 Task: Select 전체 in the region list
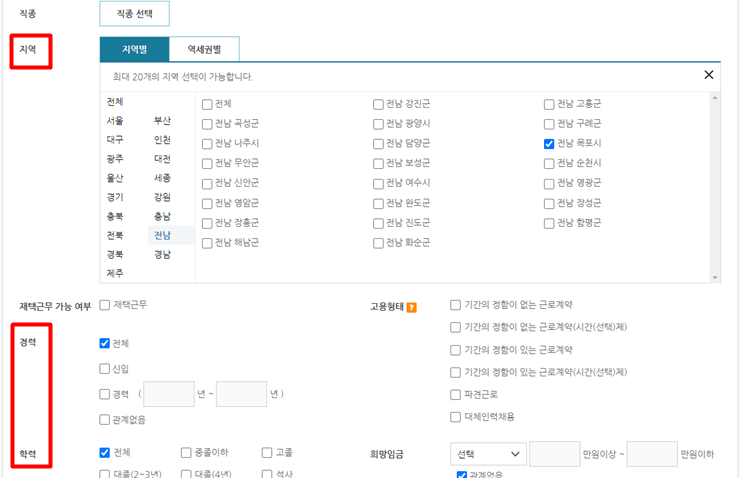tap(115, 102)
